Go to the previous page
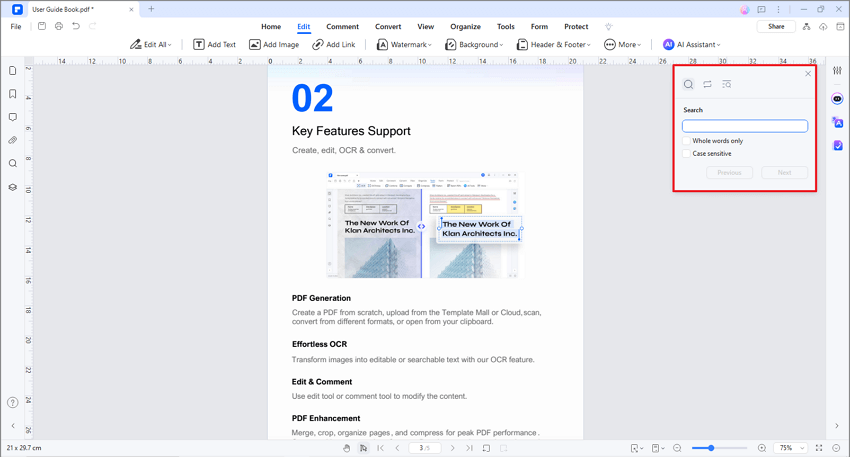Screen dimensions: 850x457 click(x=397, y=448)
